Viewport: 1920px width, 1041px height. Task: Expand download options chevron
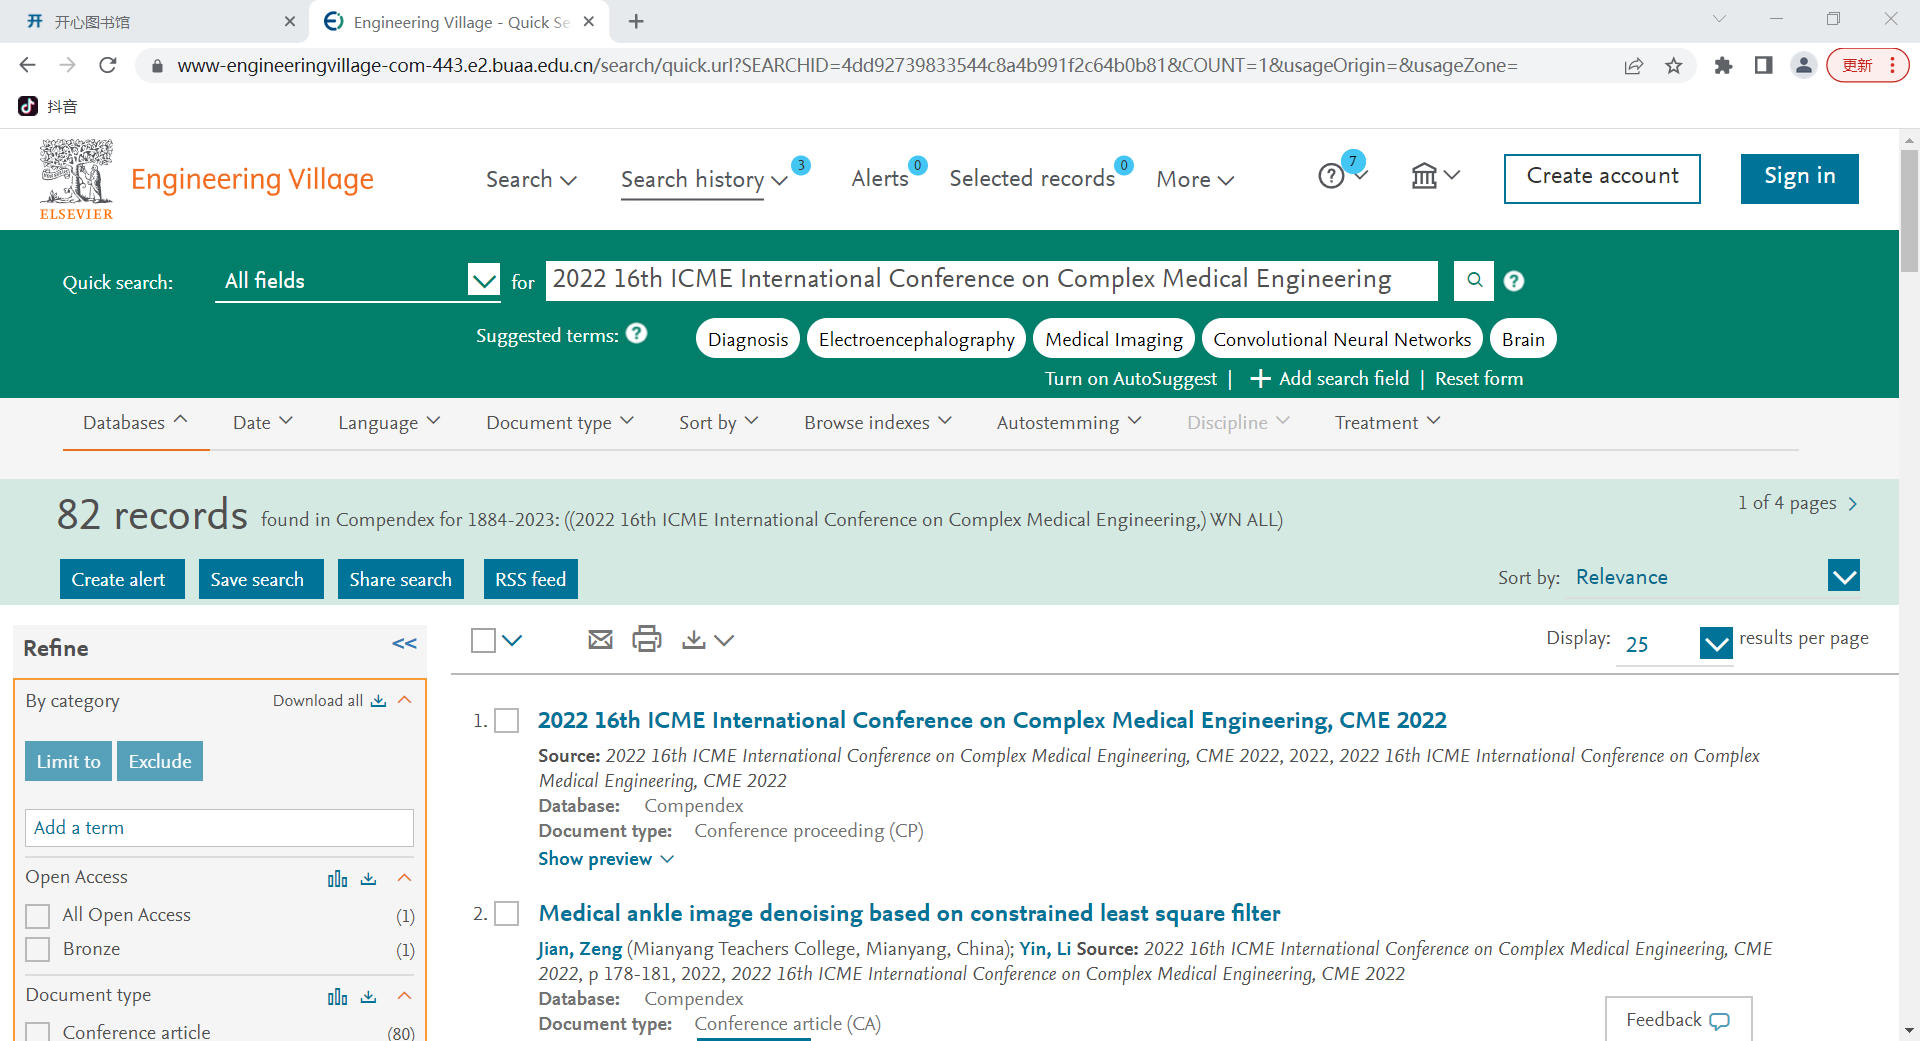coord(725,640)
